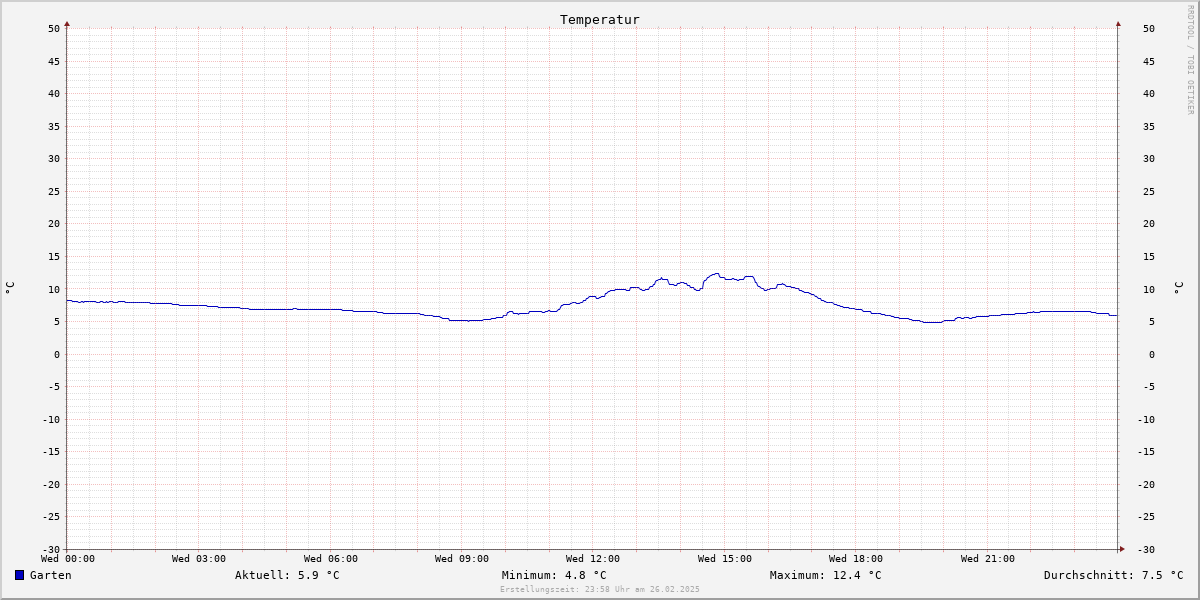Click the Wed 06:00 time axis label
This screenshot has height=600, width=1200.
tap(331, 559)
